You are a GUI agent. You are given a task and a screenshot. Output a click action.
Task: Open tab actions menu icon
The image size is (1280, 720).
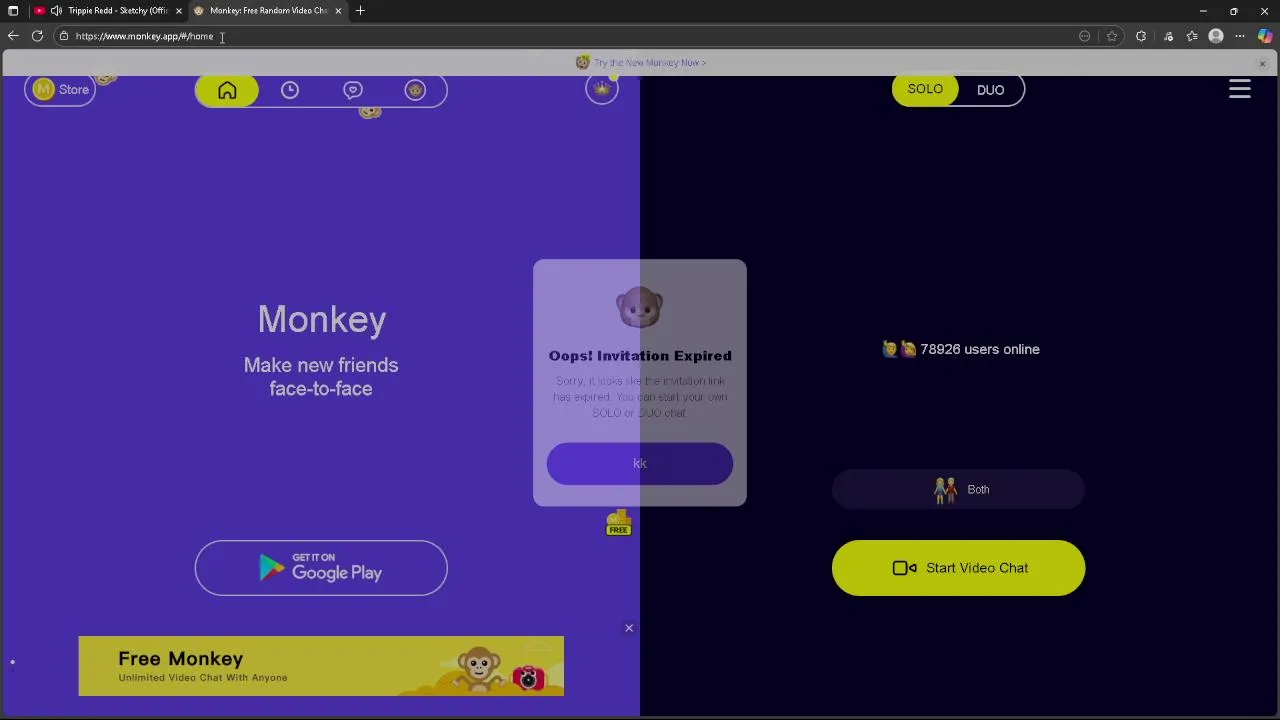pos(13,11)
